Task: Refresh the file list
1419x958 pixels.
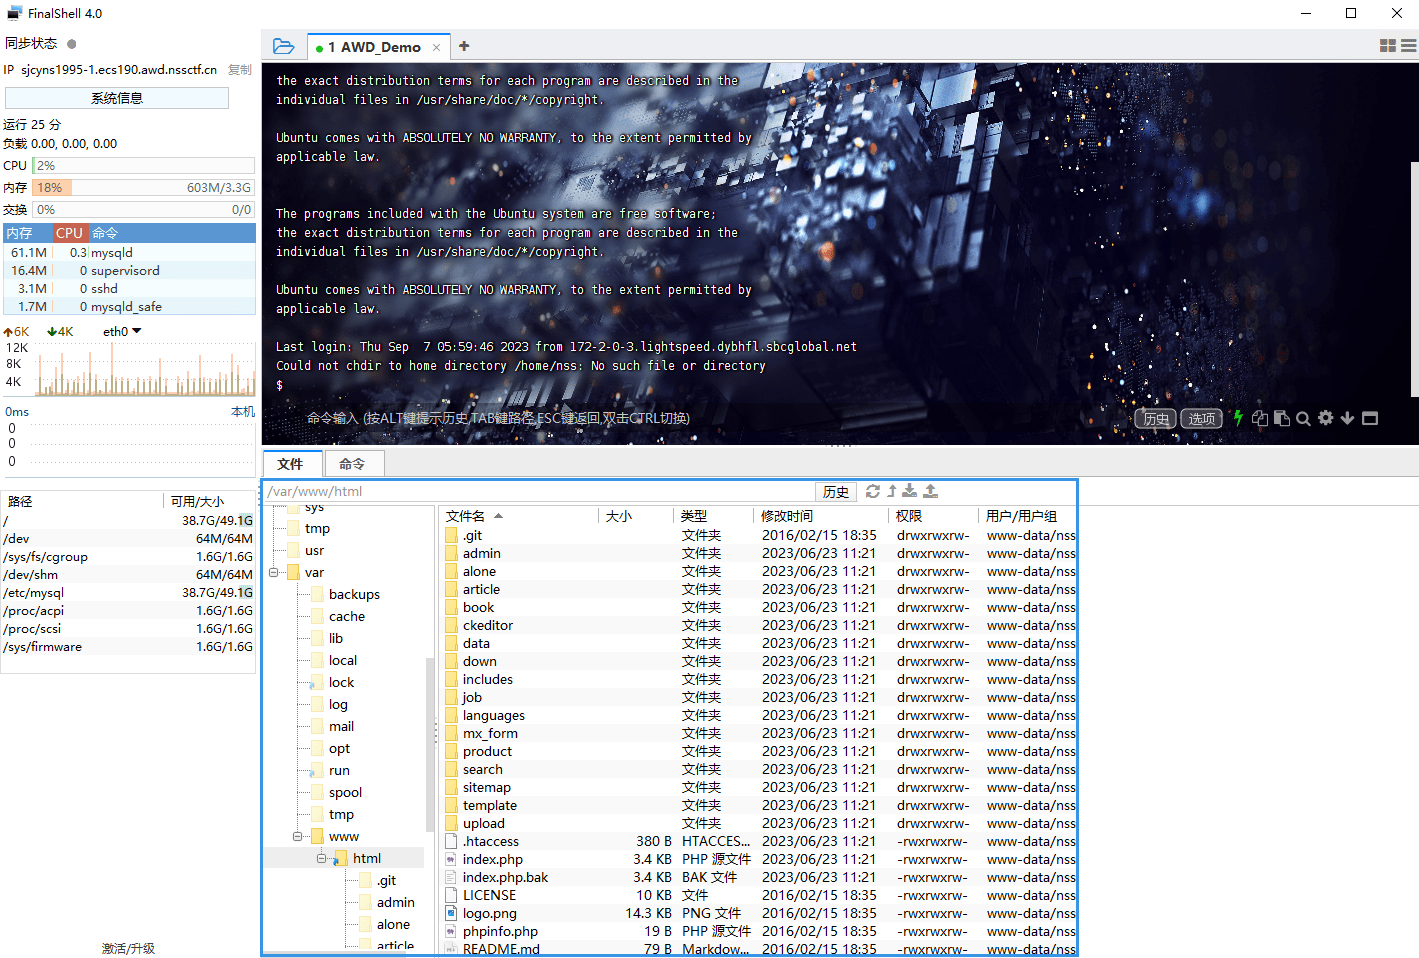Action: click(x=873, y=491)
